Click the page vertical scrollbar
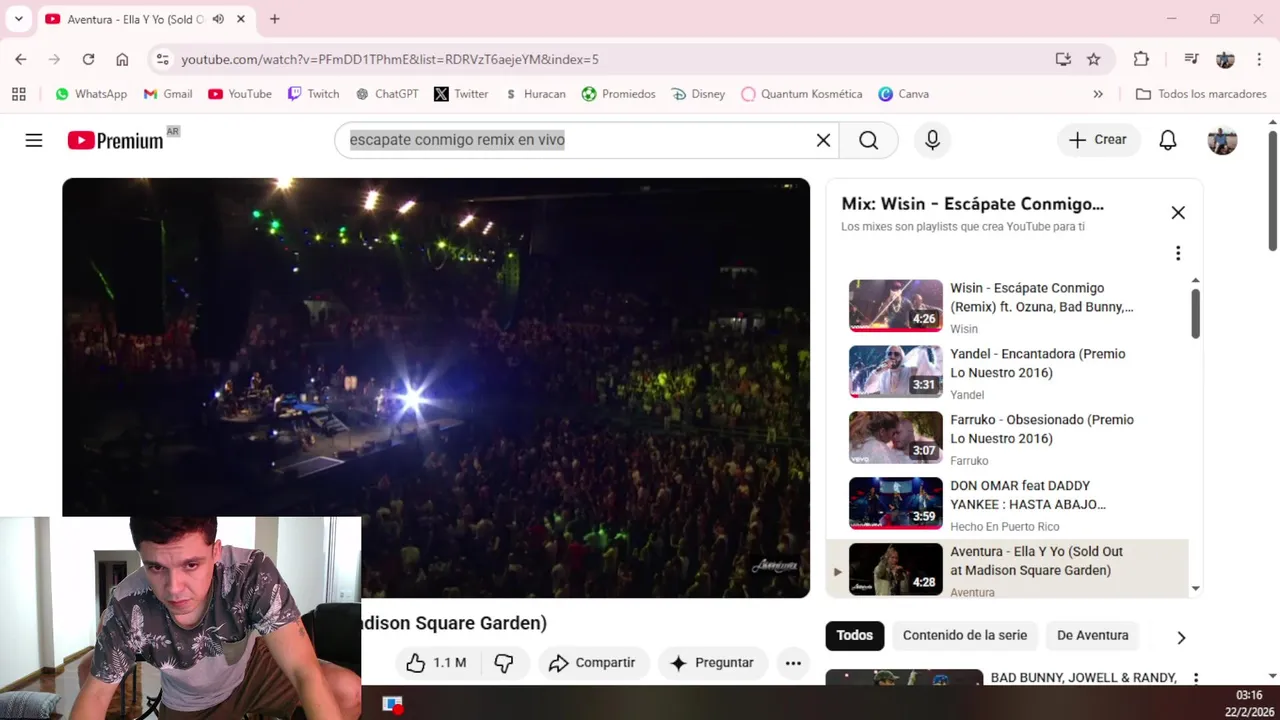1280x720 pixels. pos(1273,190)
